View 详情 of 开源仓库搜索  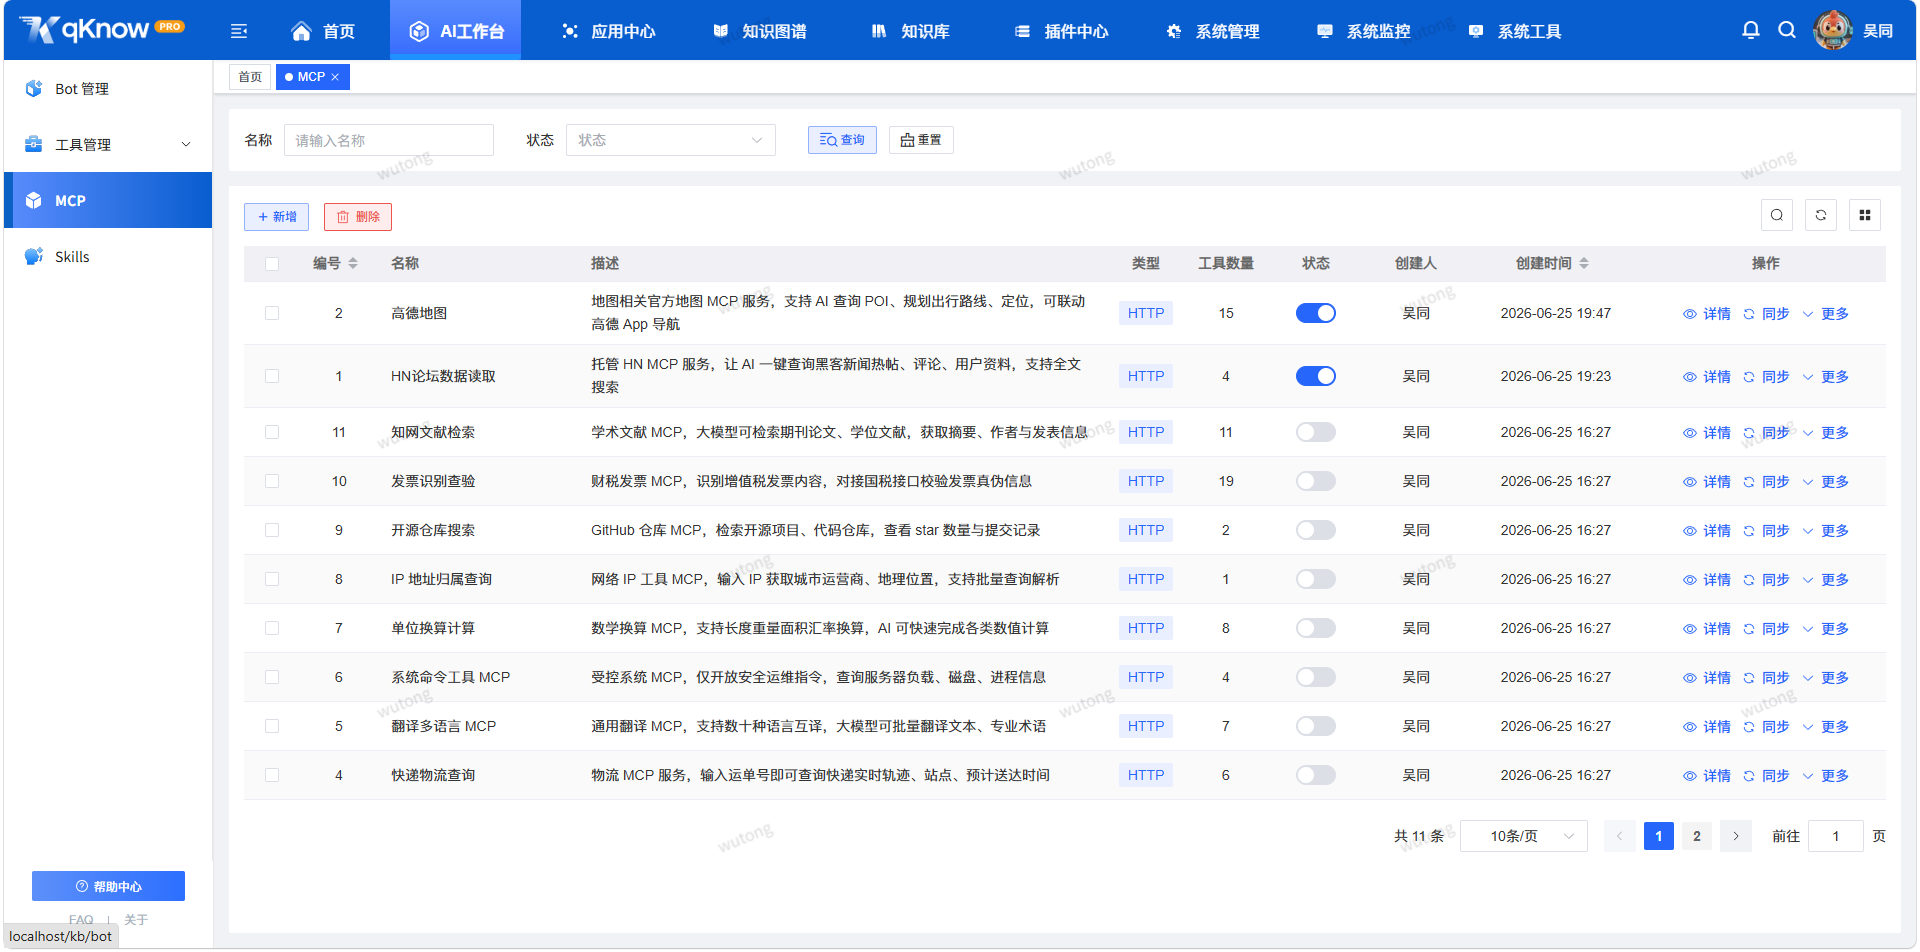pyautogui.click(x=1706, y=531)
